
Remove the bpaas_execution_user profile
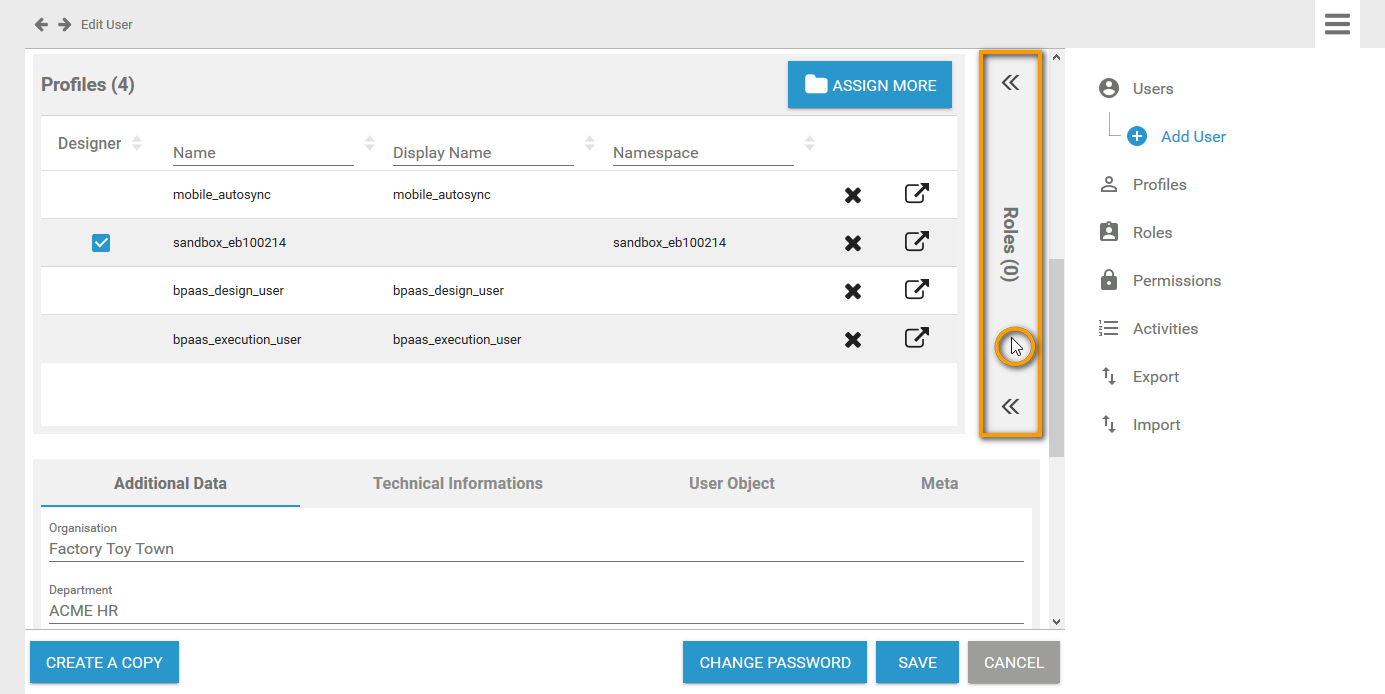point(852,339)
